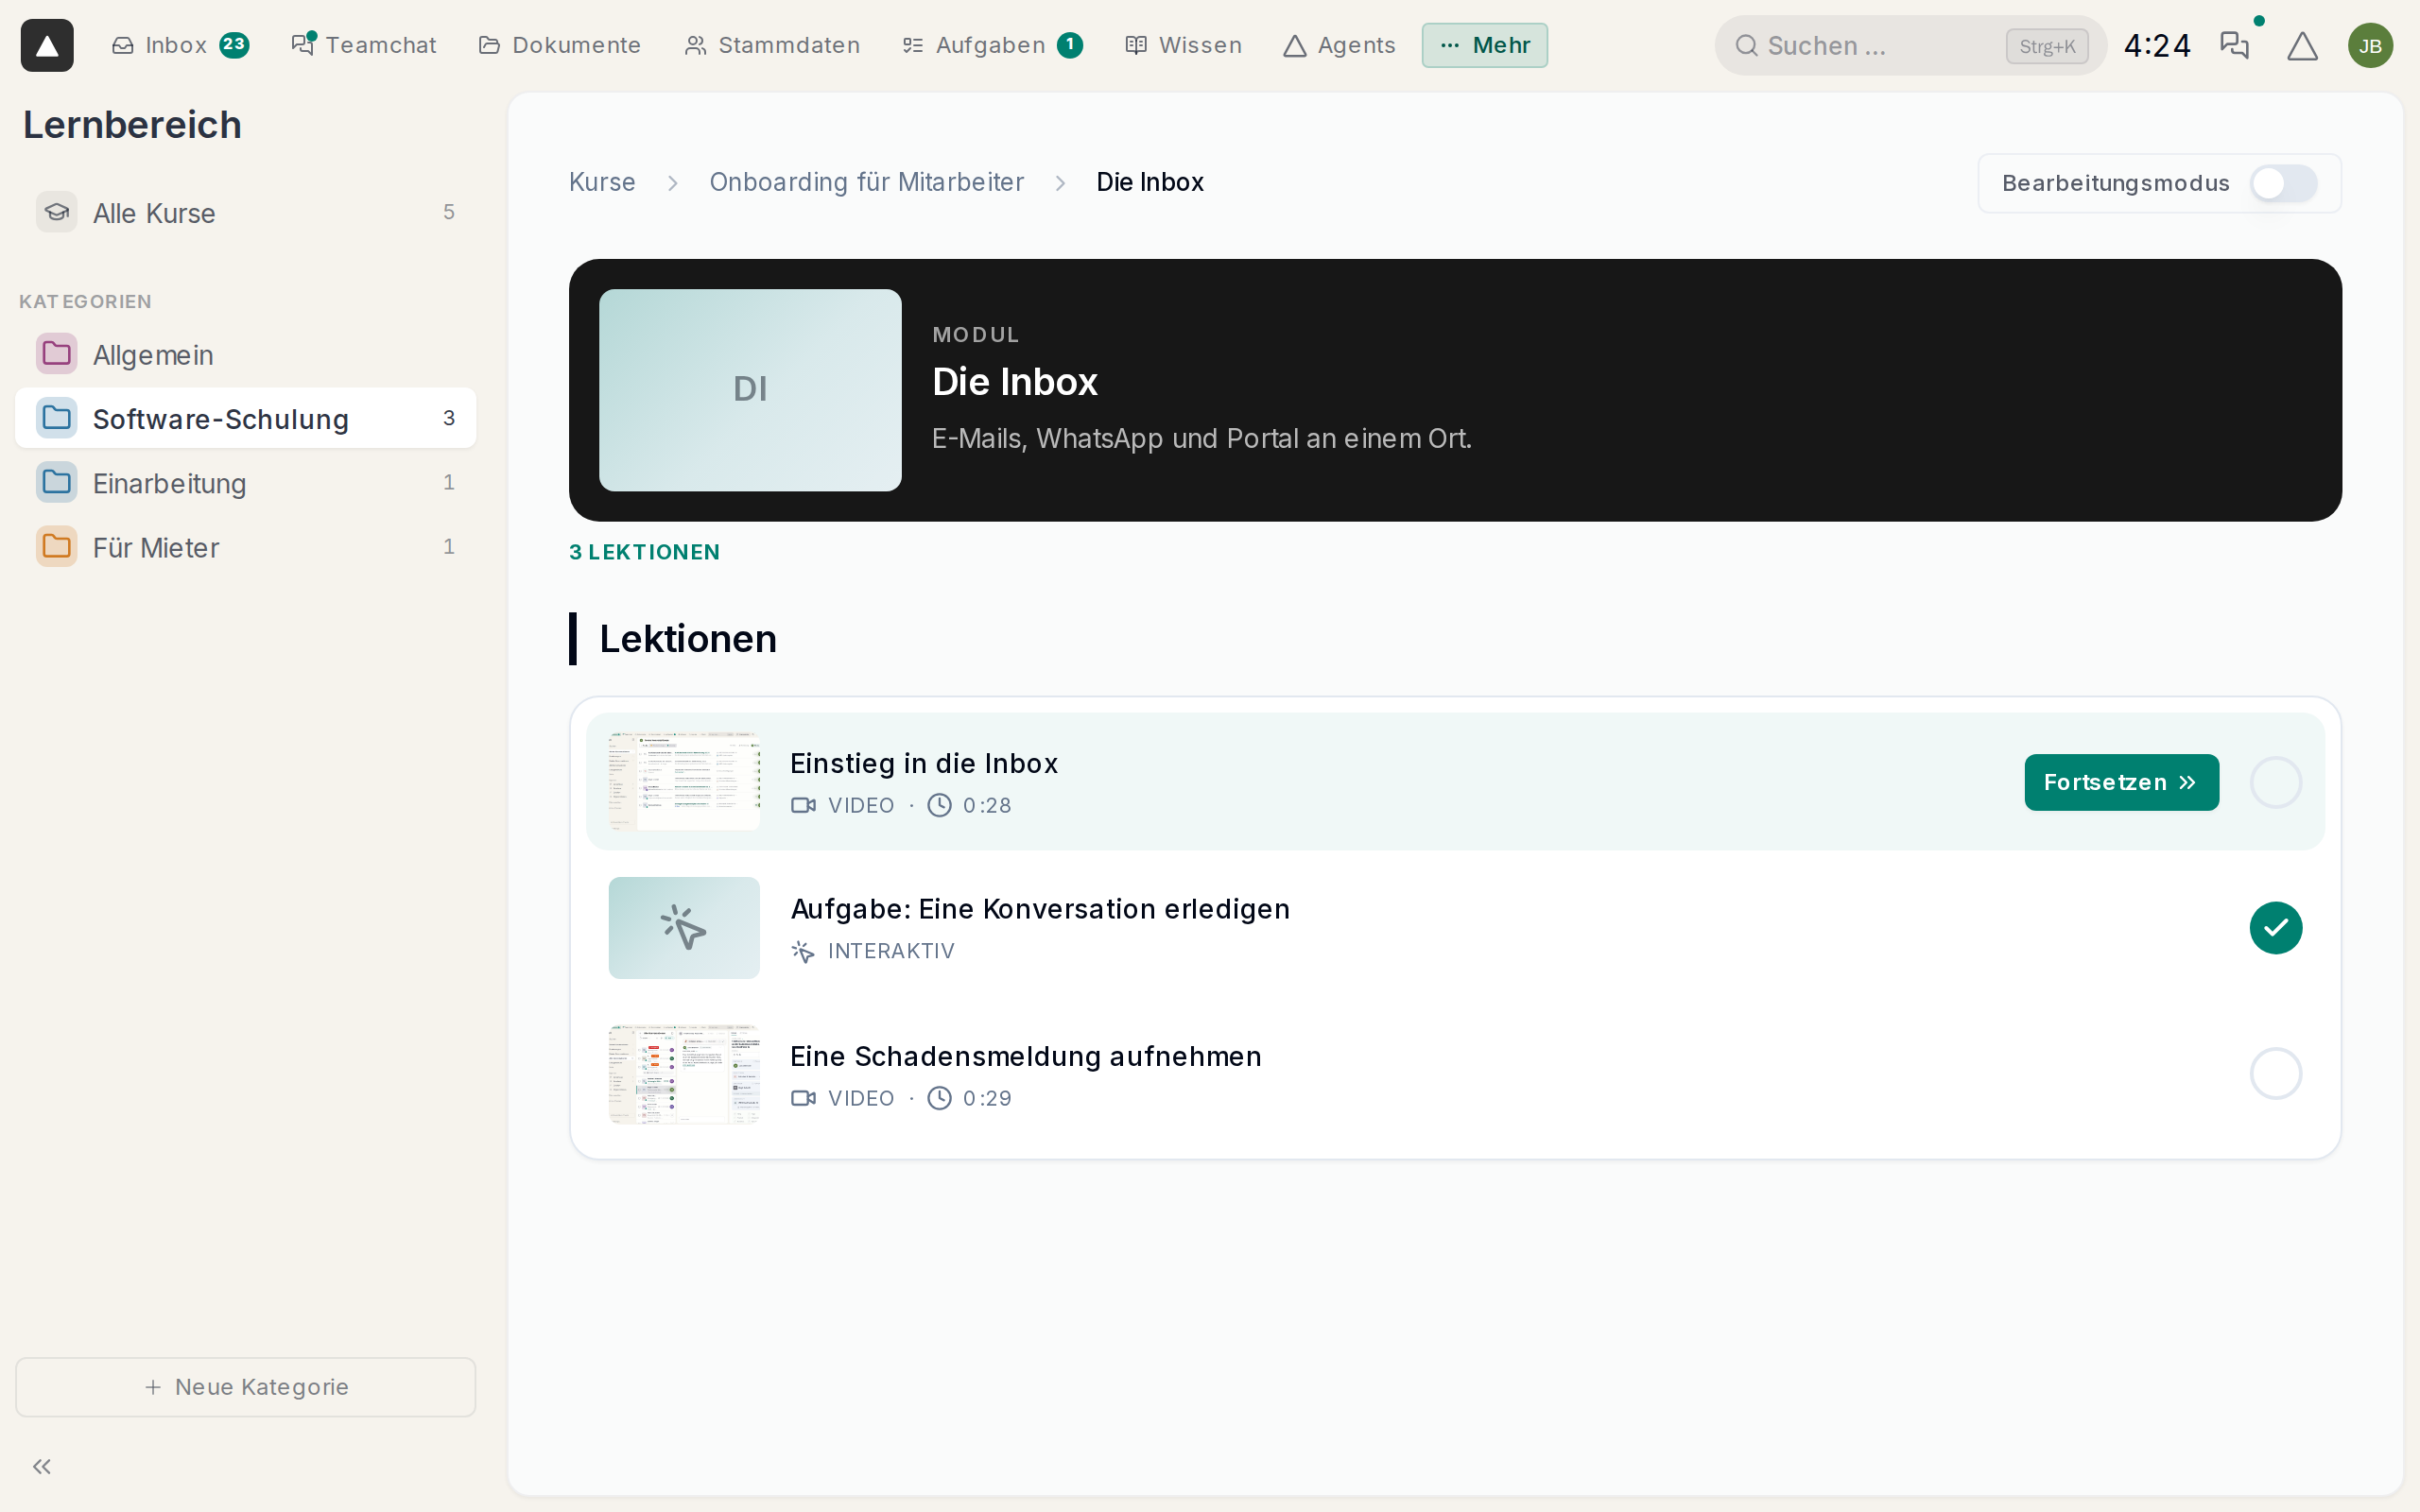Click the folder icon beside Einarbeitung
Screen dimensions: 2420x1512
(x=57, y=482)
